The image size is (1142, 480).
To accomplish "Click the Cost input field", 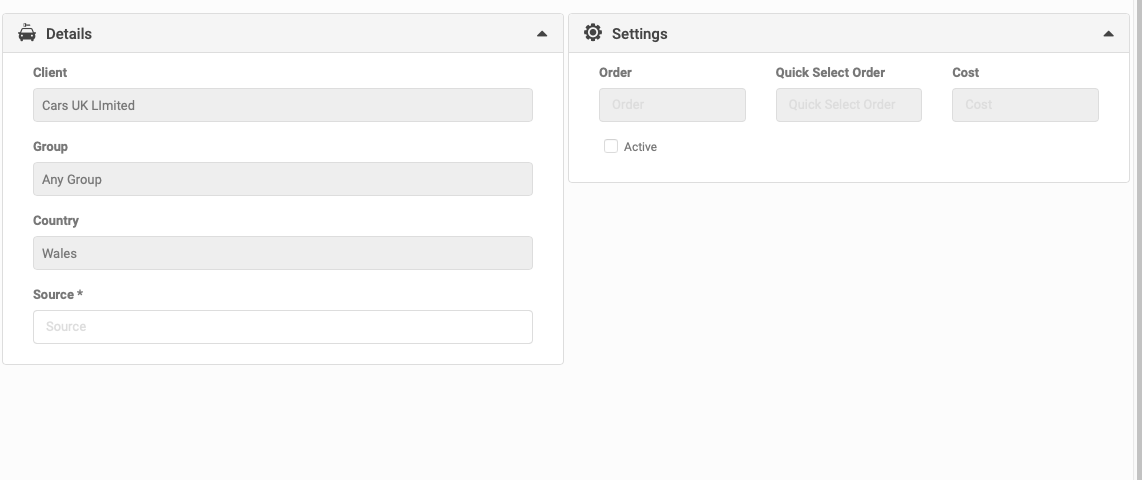I will click(1025, 105).
